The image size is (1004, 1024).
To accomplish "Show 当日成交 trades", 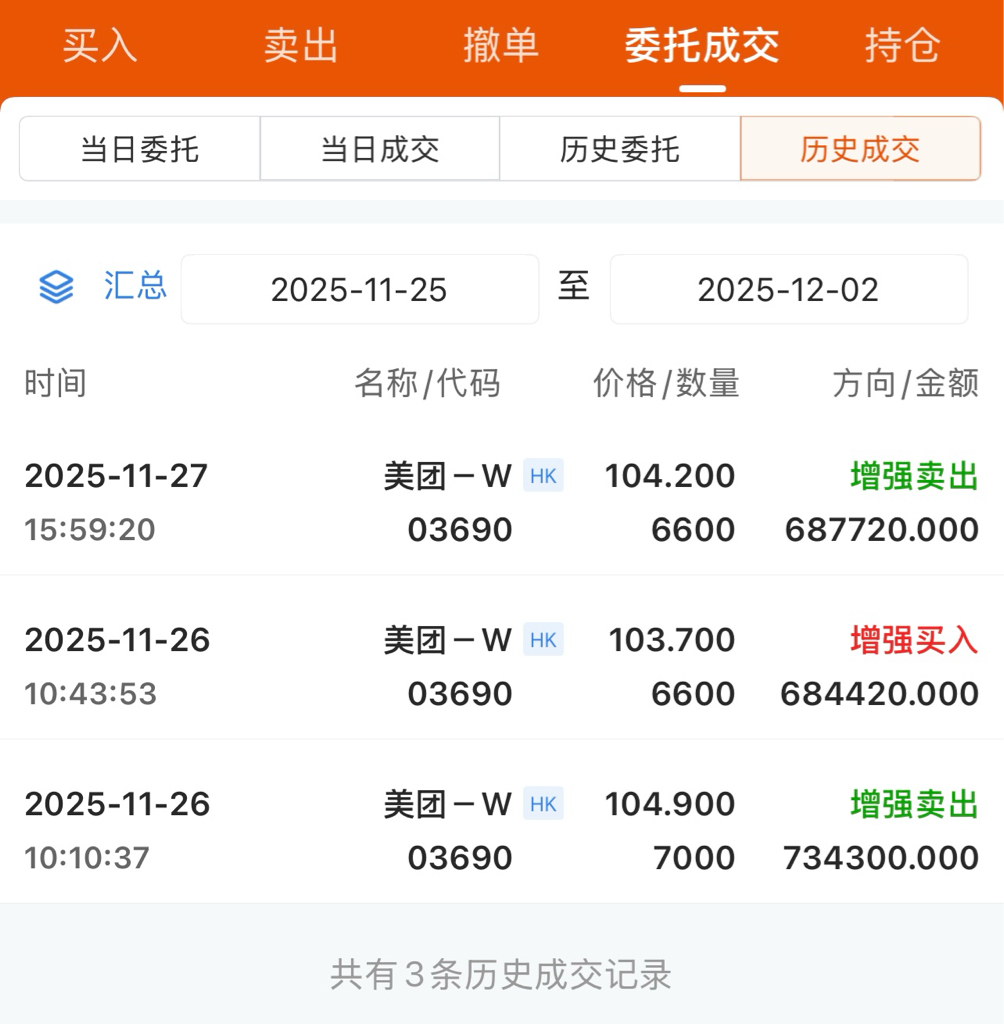I will 380,149.
